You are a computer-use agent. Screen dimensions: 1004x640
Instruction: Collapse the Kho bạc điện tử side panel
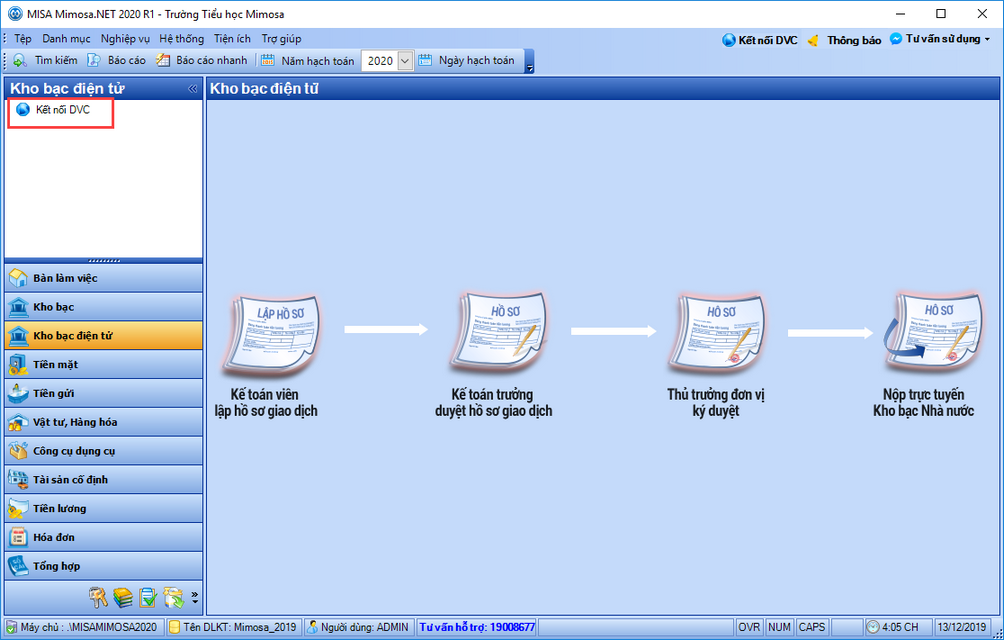(x=192, y=89)
